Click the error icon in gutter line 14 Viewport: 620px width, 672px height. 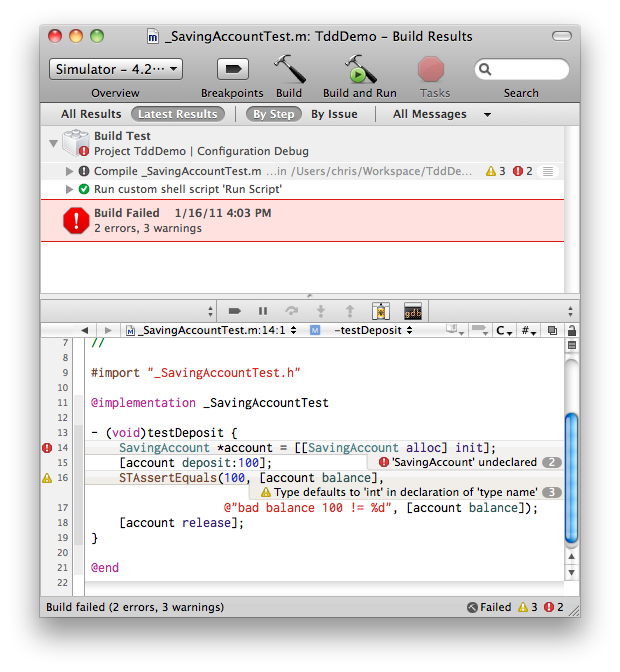coord(47,449)
